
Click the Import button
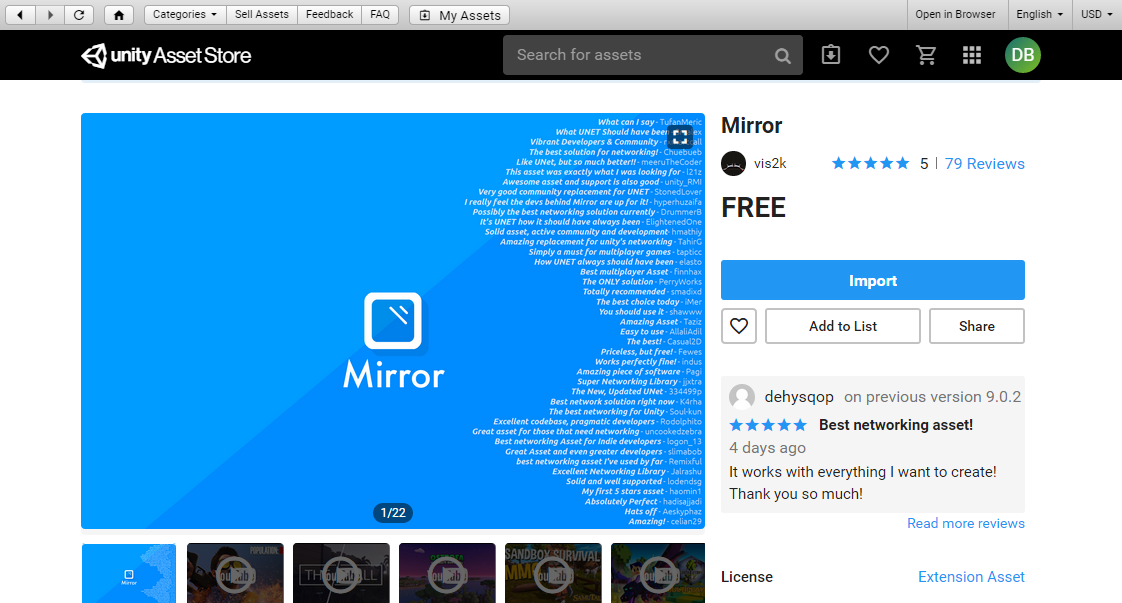click(x=873, y=280)
